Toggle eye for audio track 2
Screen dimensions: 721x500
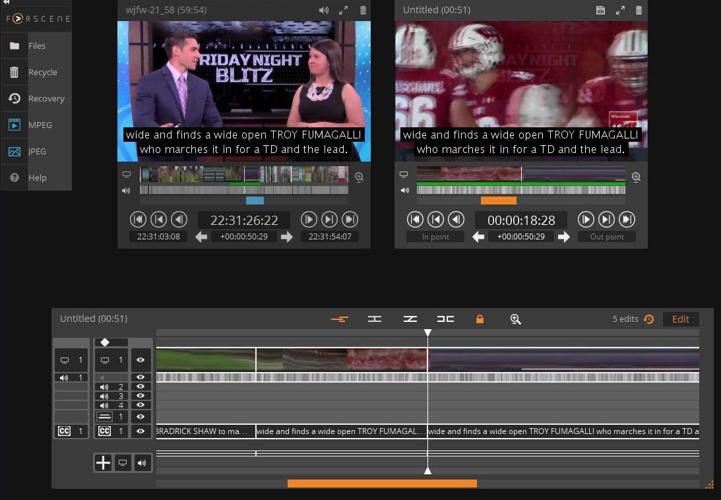tap(140, 387)
